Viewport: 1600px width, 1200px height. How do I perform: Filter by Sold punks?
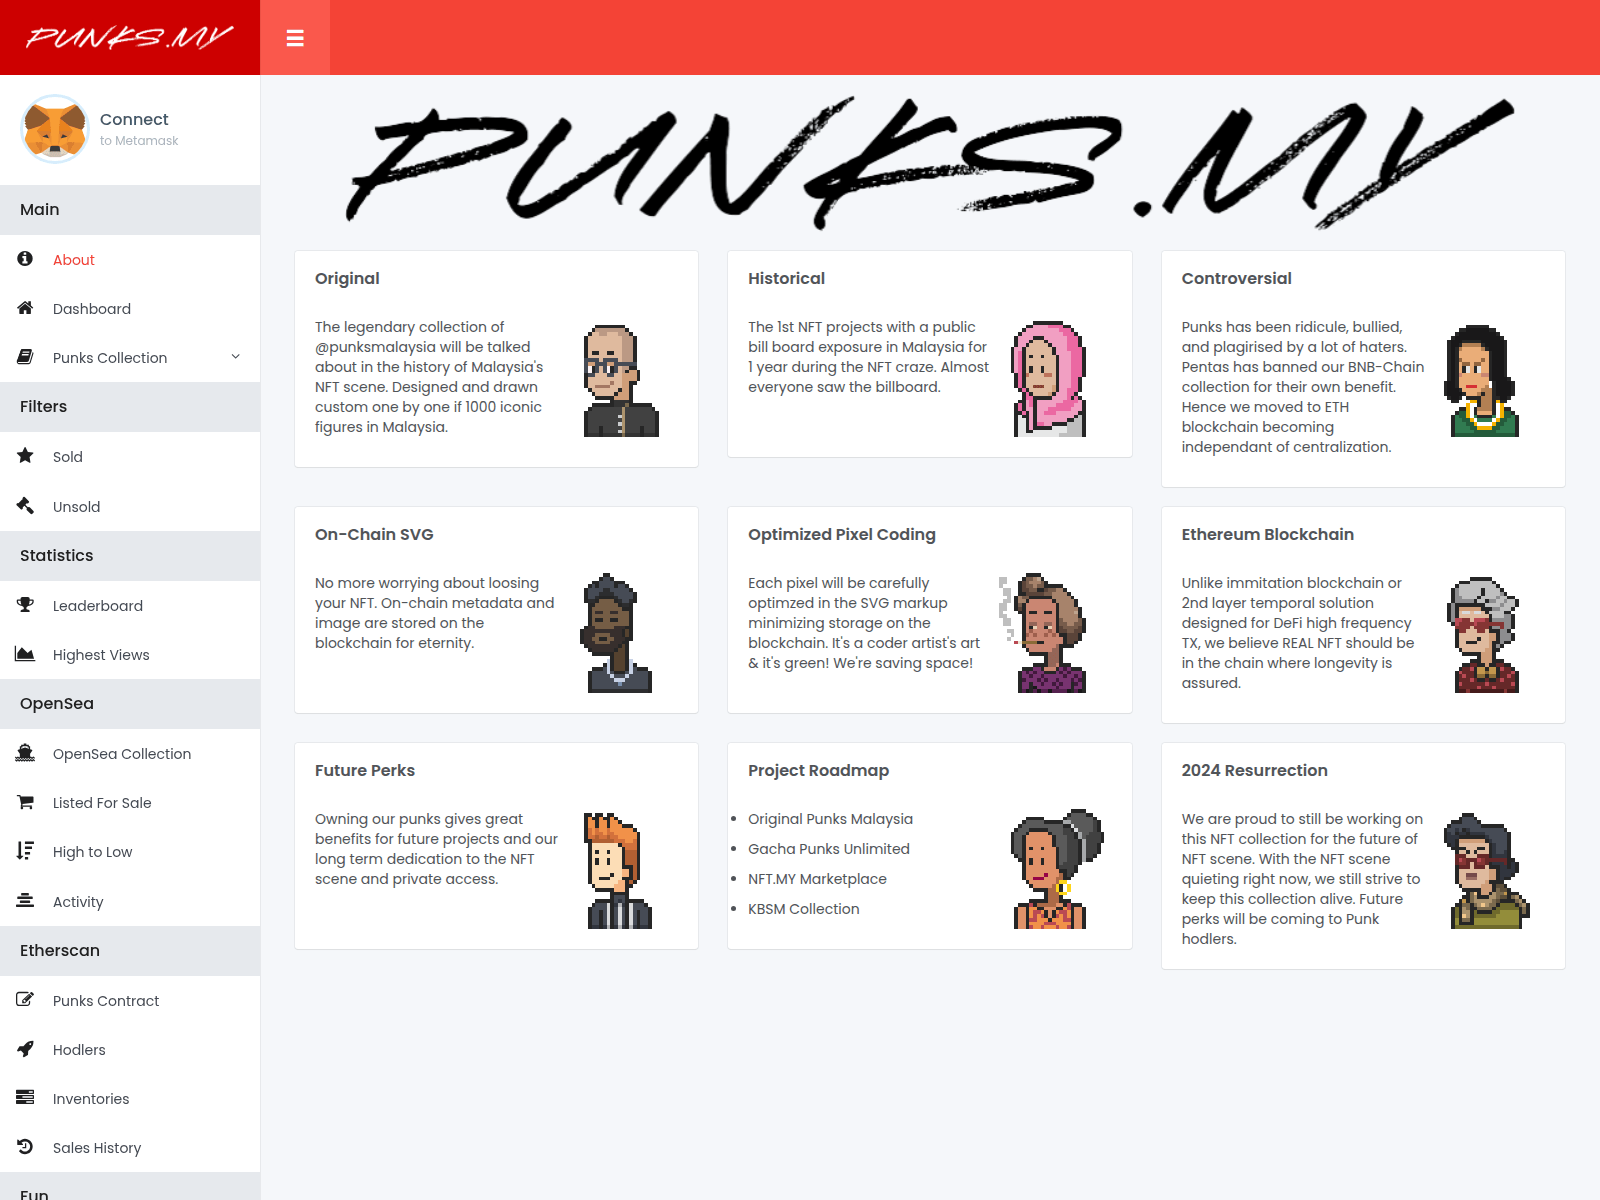(68, 457)
